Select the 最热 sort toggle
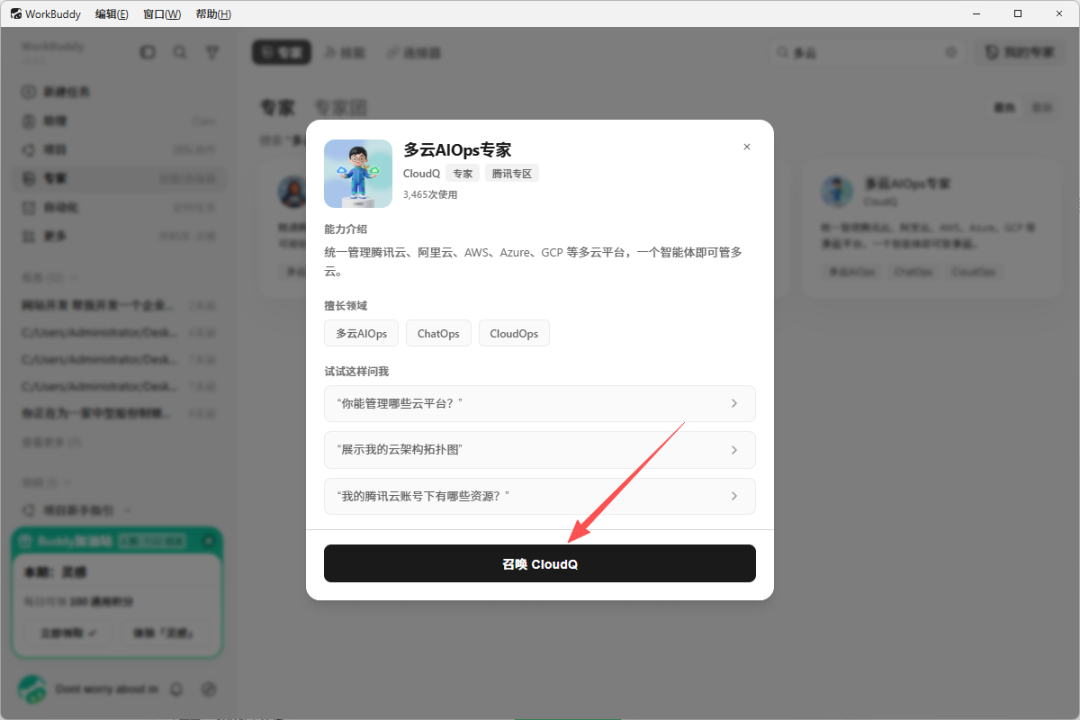Viewport: 1080px width, 720px height. [x=1004, y=107]
